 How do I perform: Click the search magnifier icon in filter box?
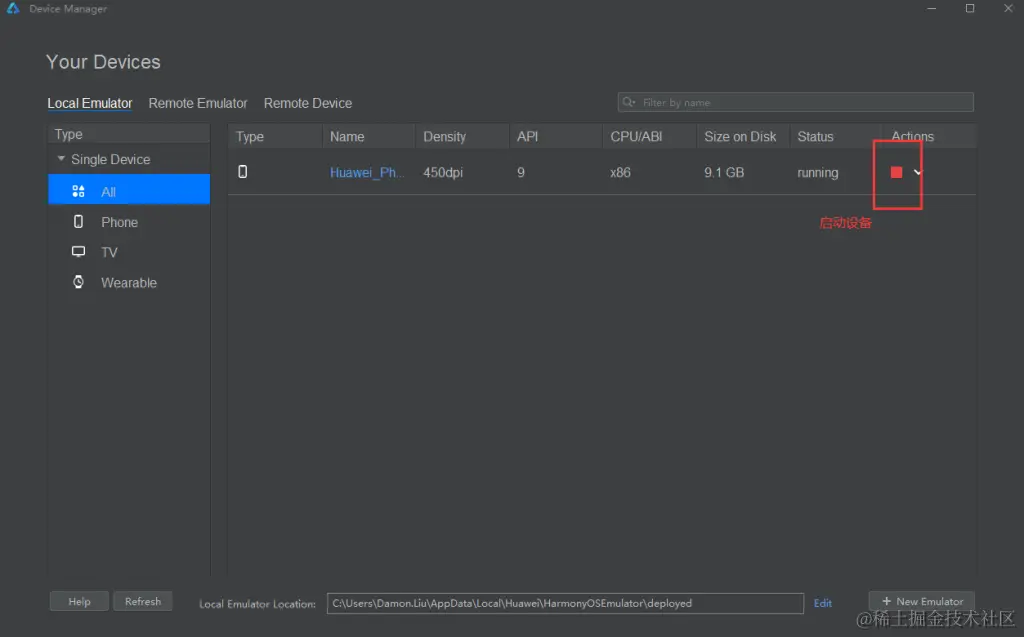click(628, 102)
